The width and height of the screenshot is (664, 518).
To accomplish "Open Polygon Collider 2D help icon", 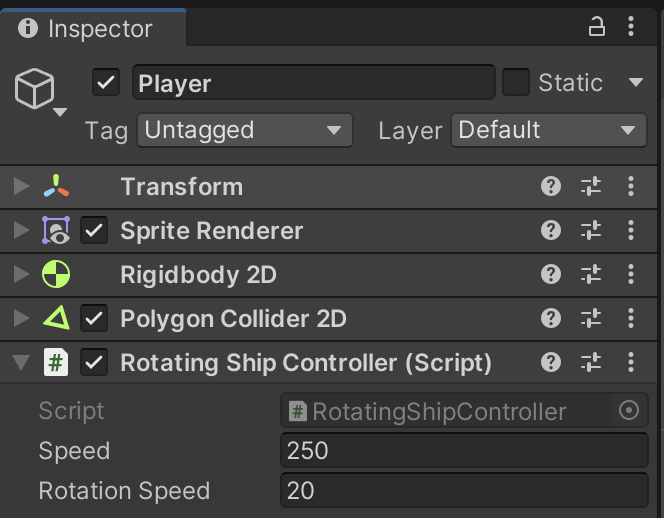I will [x=550, y=319].
